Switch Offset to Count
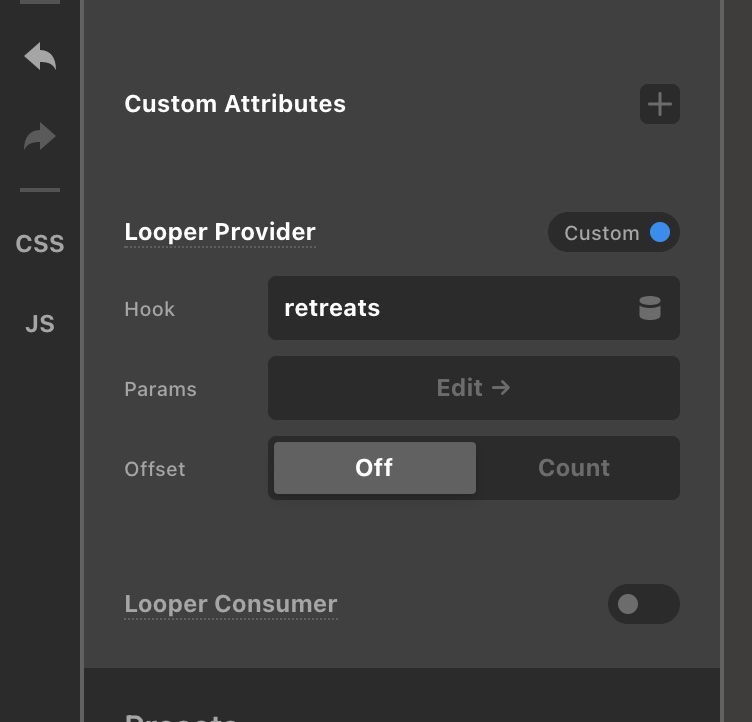This screenshot has width=752, height=722. (574, 468)
